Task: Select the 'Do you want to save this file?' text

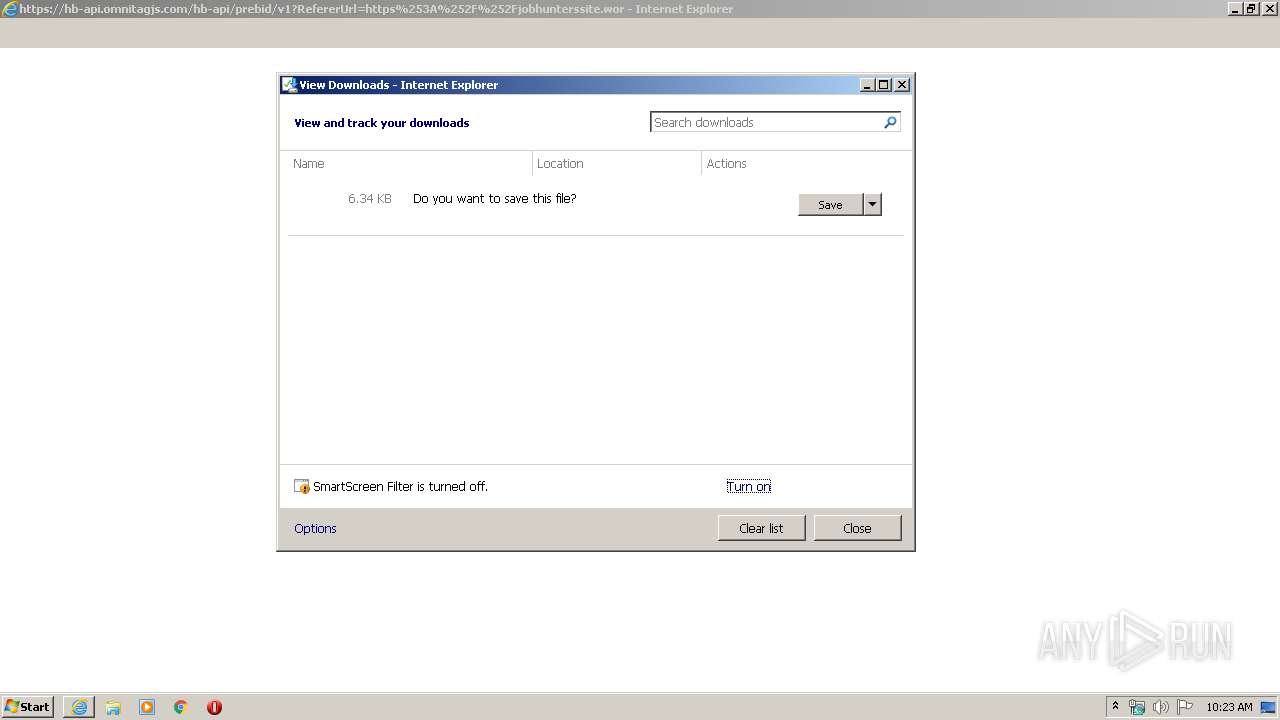Action: click(494, 199)
